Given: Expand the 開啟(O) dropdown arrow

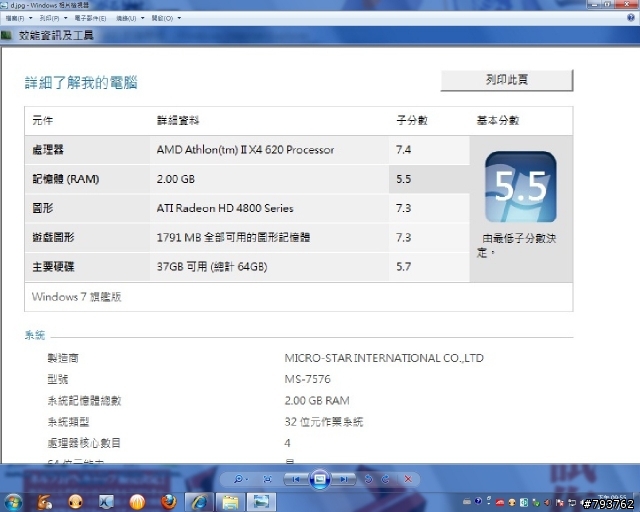Looking at the screenshot, I should (x=179, y=18).
